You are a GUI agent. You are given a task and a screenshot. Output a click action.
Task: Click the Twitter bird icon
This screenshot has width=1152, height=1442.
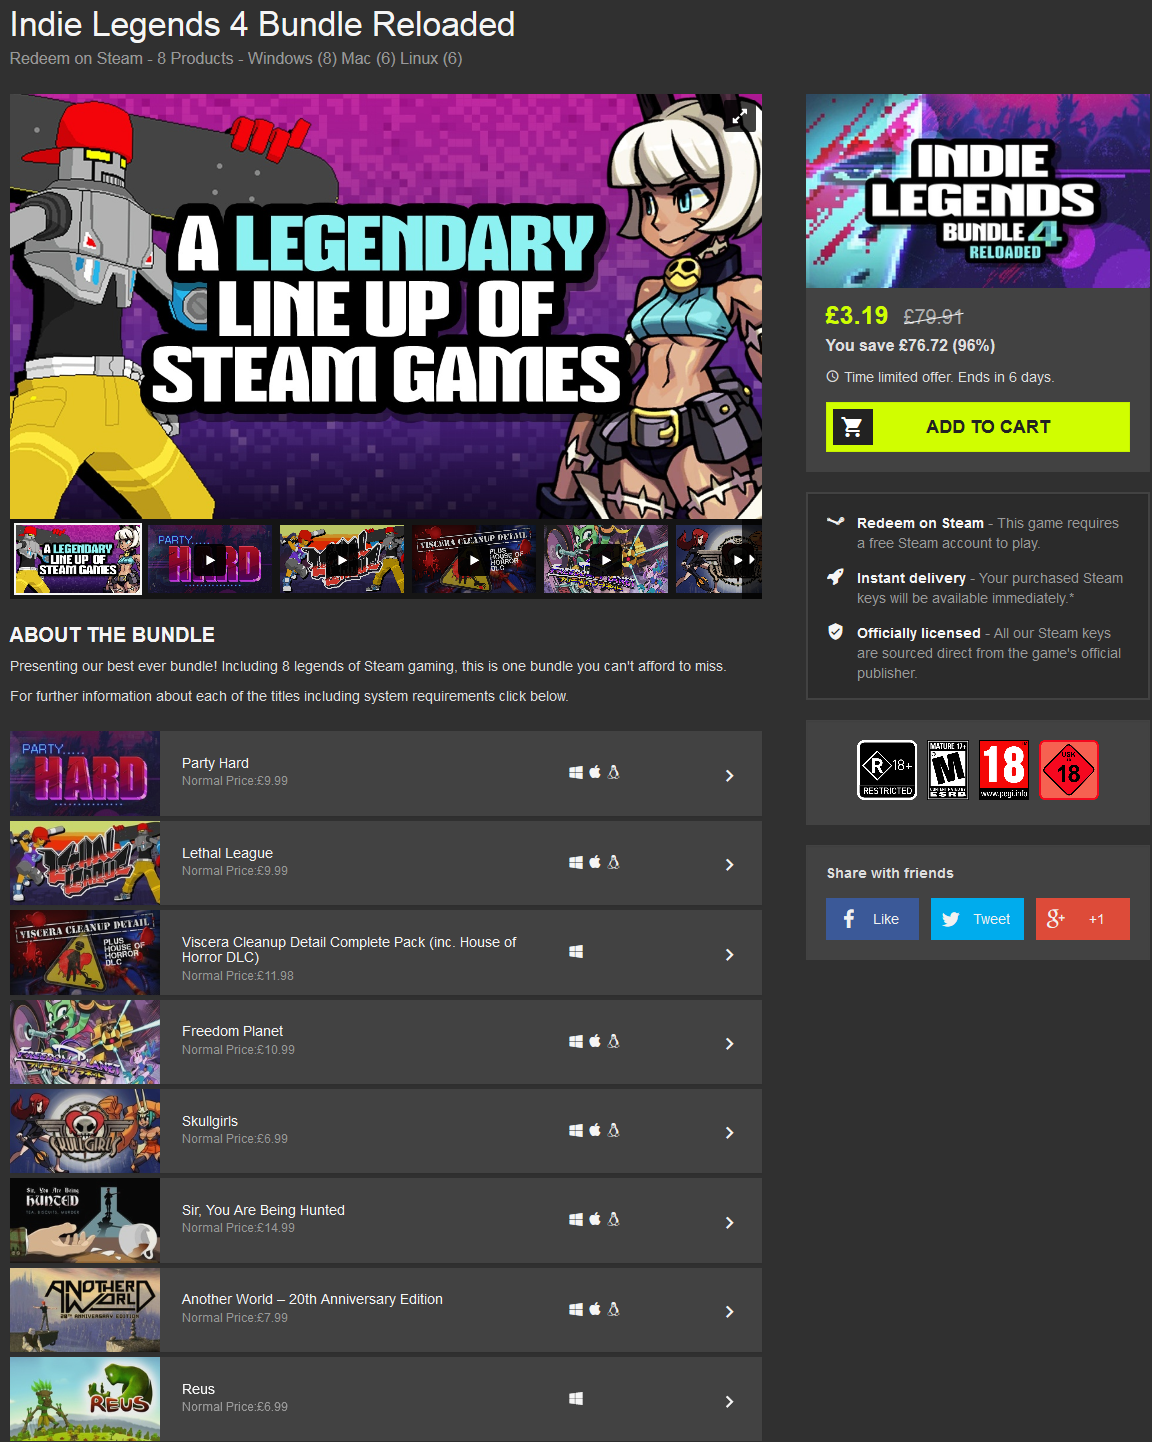tap(951, 919)
